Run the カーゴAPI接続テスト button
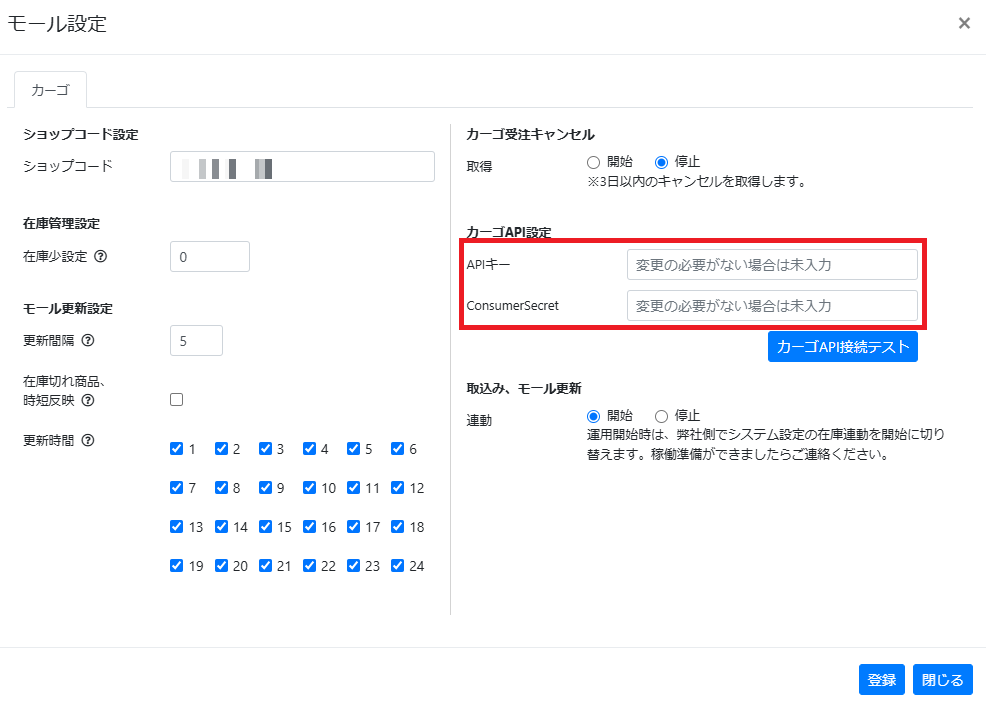The height and width of the screenshot is (707, 986). (x=843, y=347)
